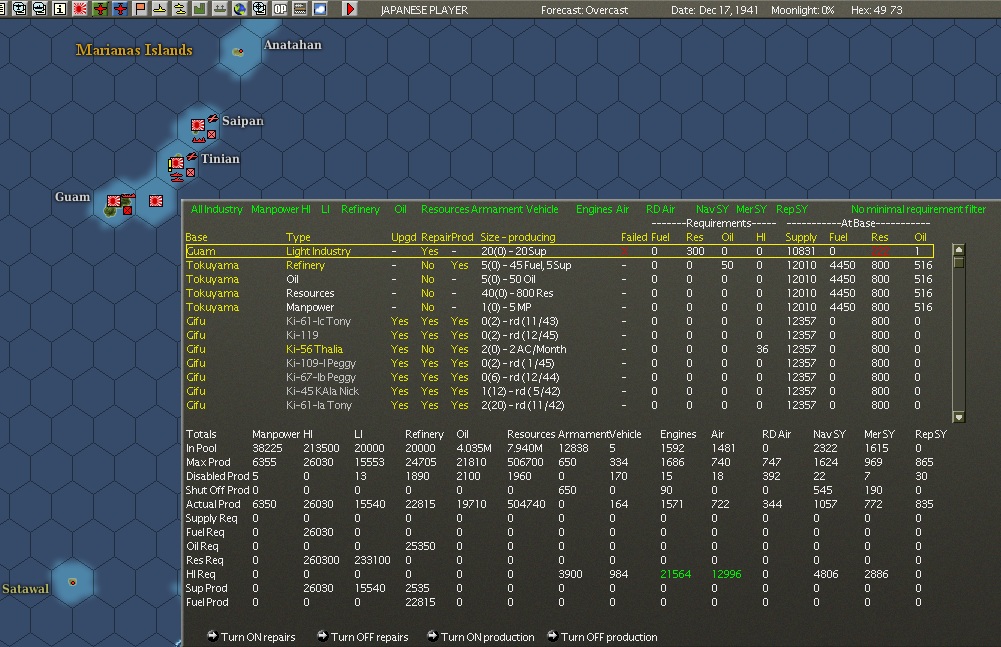Toggle Prod 'Yes' for Tokuyama Refinery
This screenshot has width=1001, height=647.
459,265
